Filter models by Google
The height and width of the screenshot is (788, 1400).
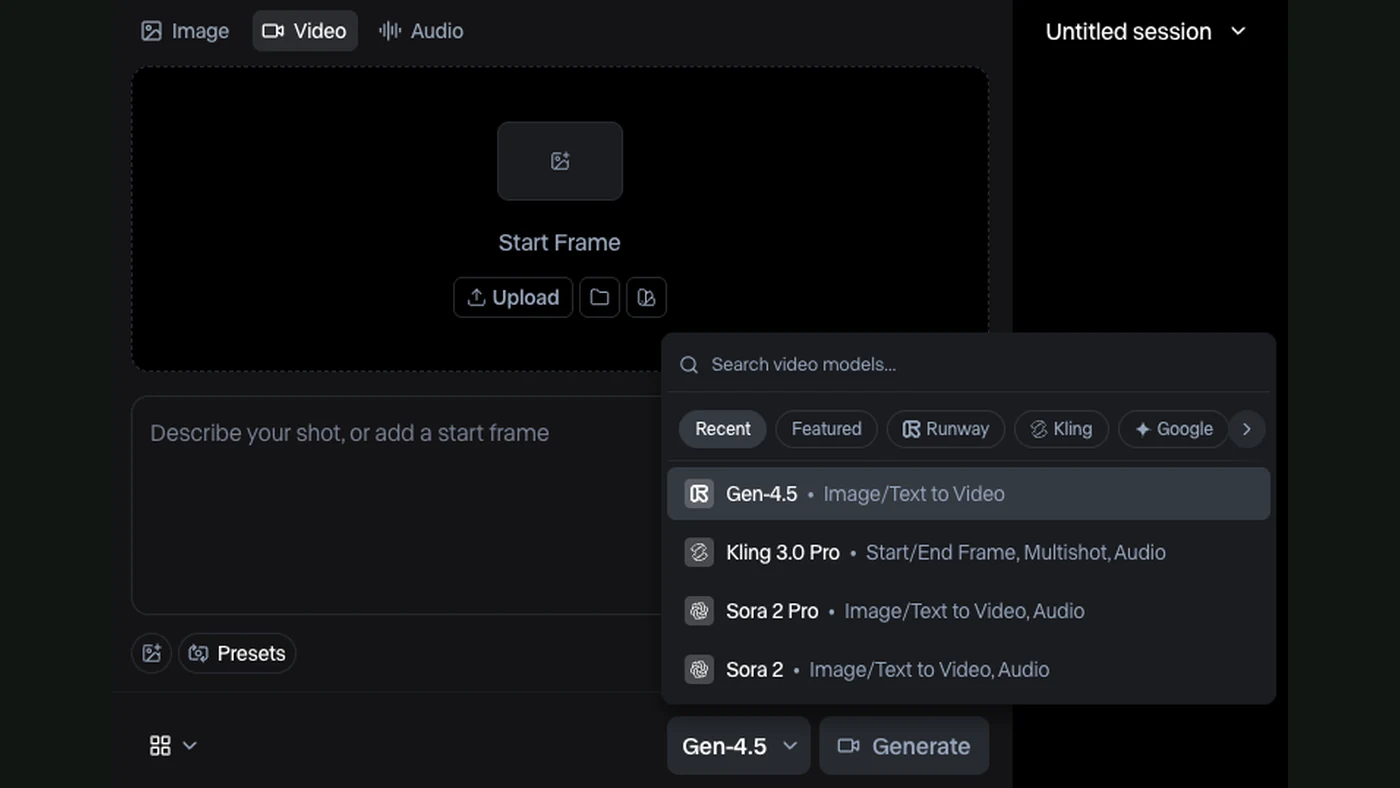tap(1173, 429)
